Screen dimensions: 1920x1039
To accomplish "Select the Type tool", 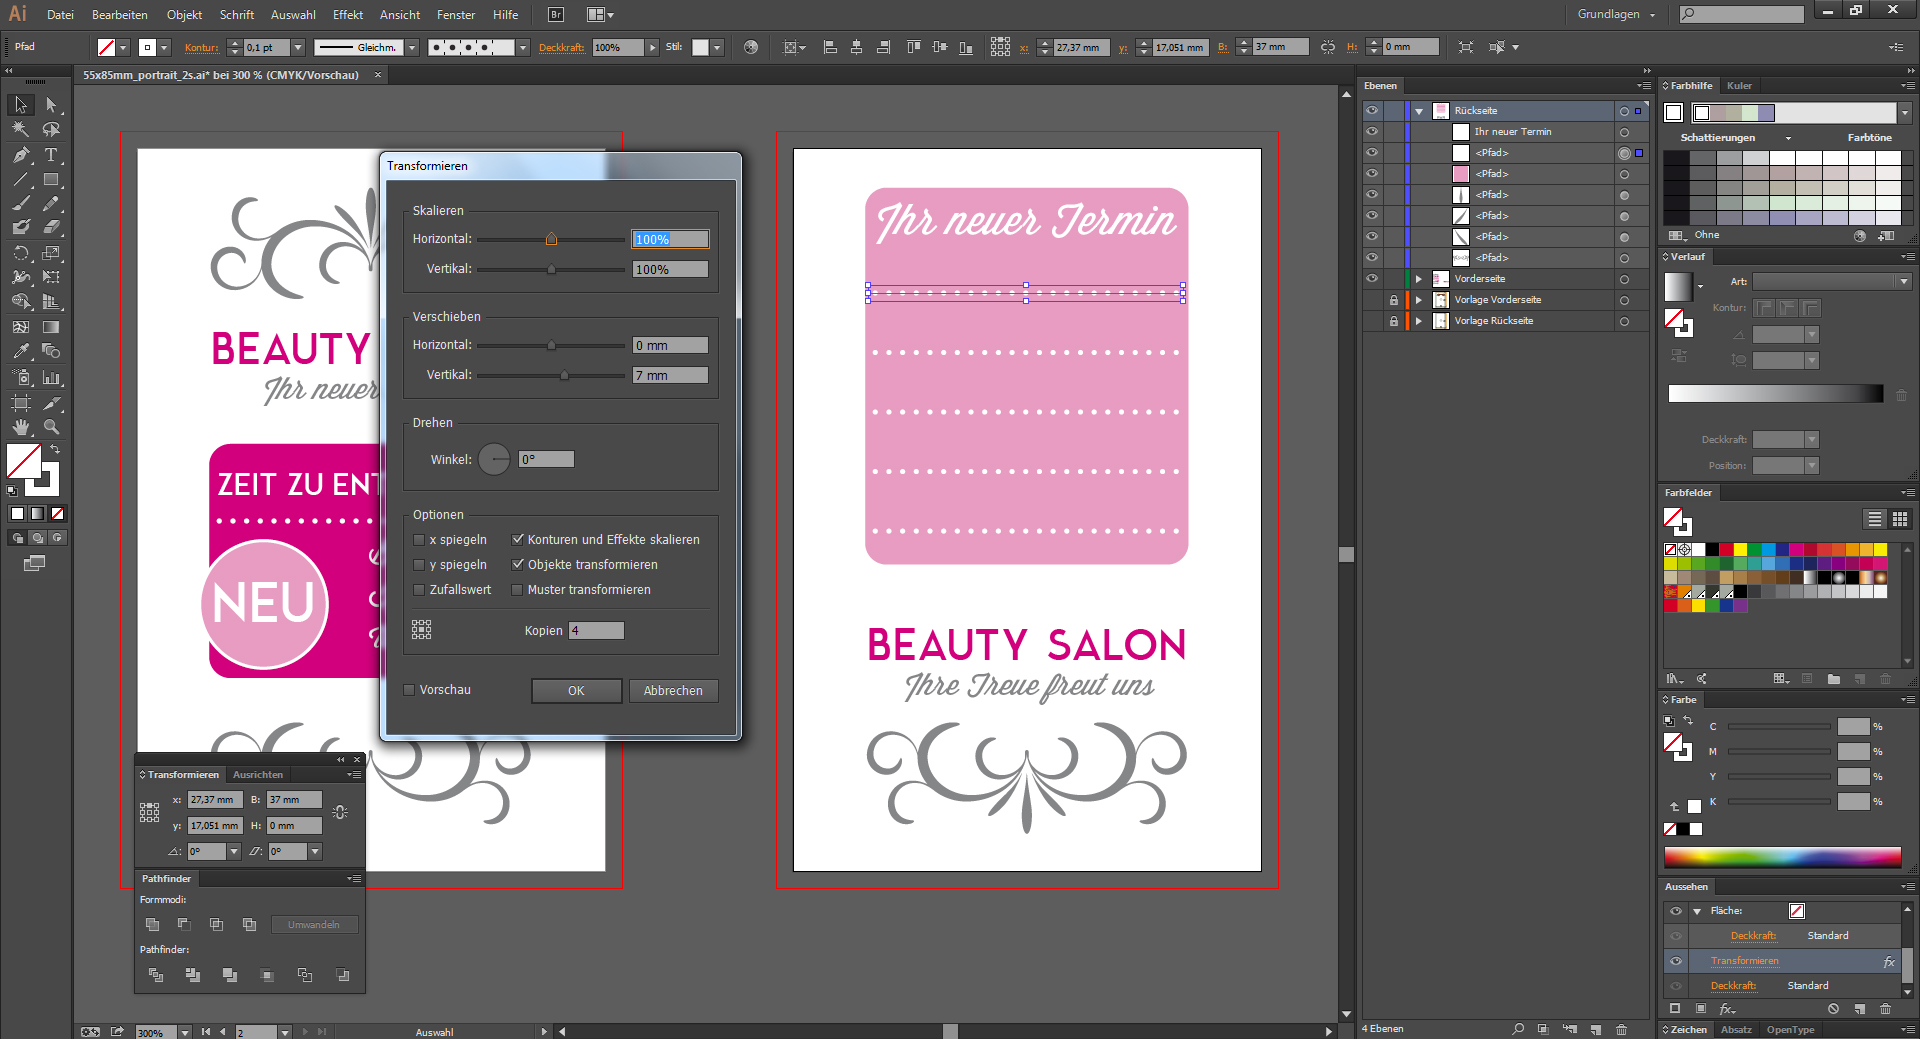I will (x=51, y=155).
